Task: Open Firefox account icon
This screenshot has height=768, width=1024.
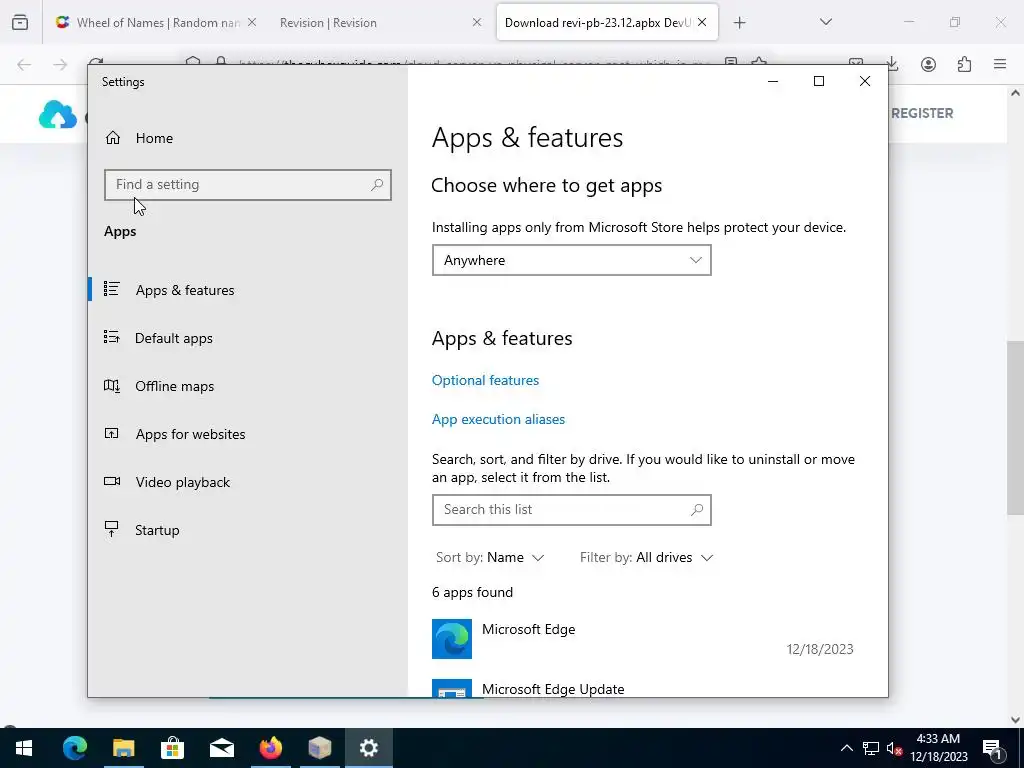Action: click(x=928, y=64)
